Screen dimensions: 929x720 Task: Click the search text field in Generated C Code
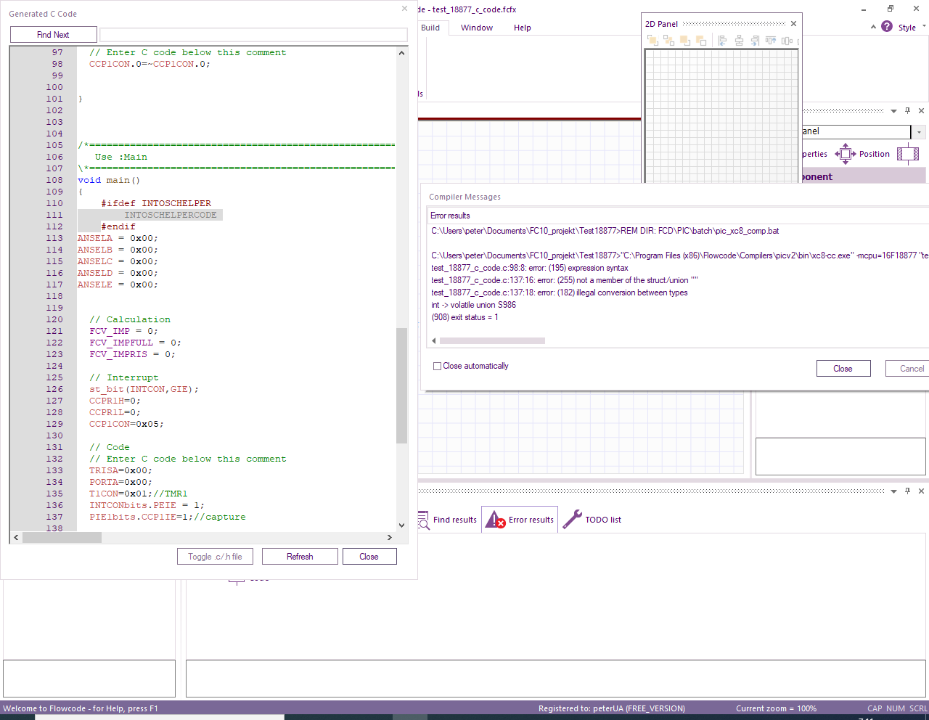(254, 34)
